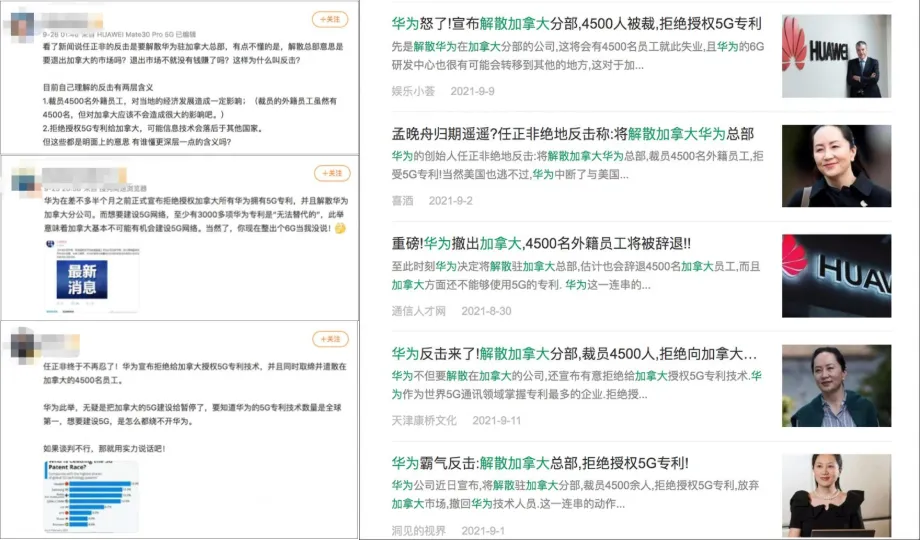Open headline 华为反击来了!解散加拿大分部

[574, 354]
